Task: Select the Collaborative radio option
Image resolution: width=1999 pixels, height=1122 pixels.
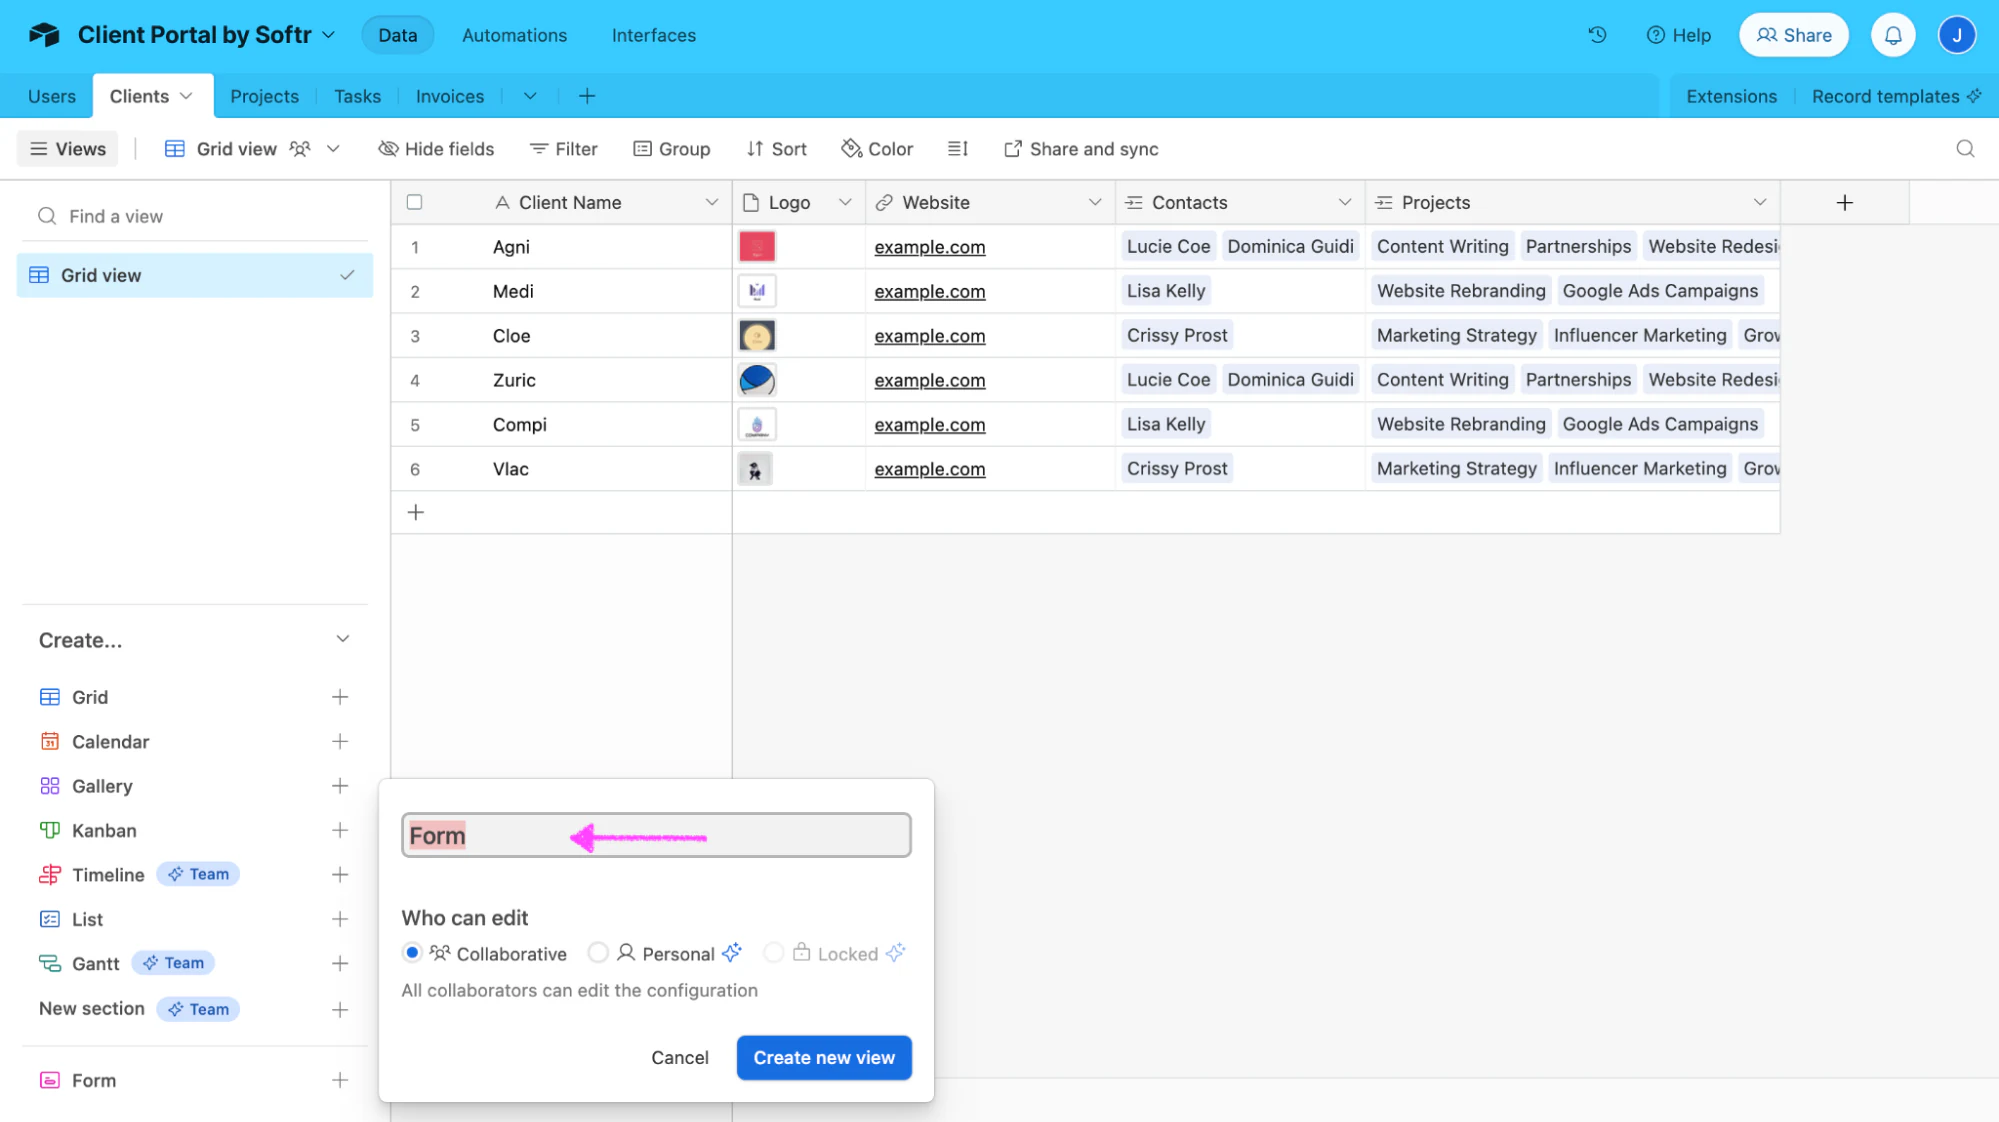Action: coord(412,953)
